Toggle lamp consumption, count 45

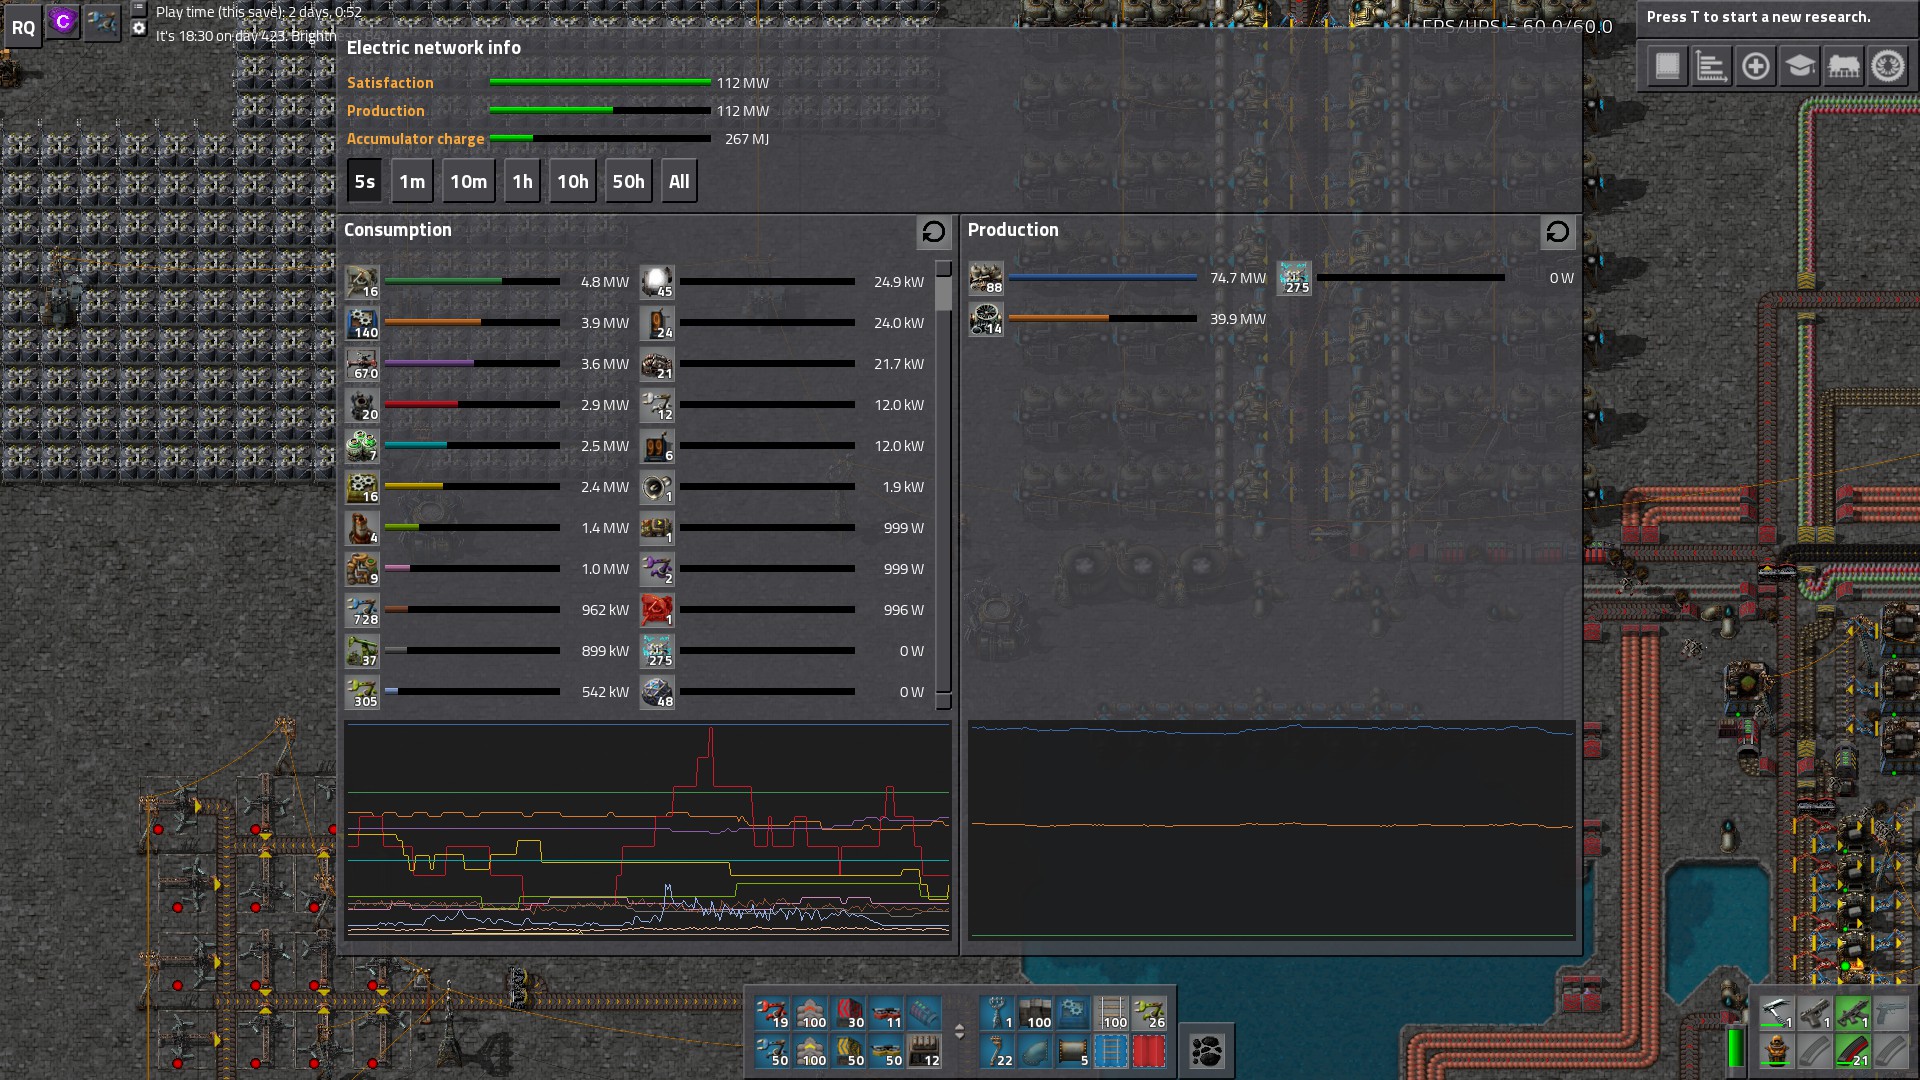point(657,282)
